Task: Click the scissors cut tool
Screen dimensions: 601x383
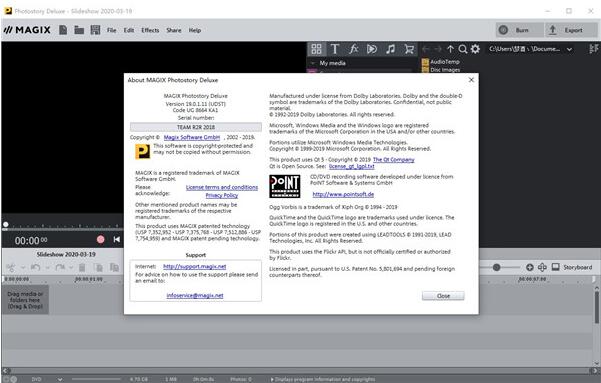Action: click(x=11, y=267)
